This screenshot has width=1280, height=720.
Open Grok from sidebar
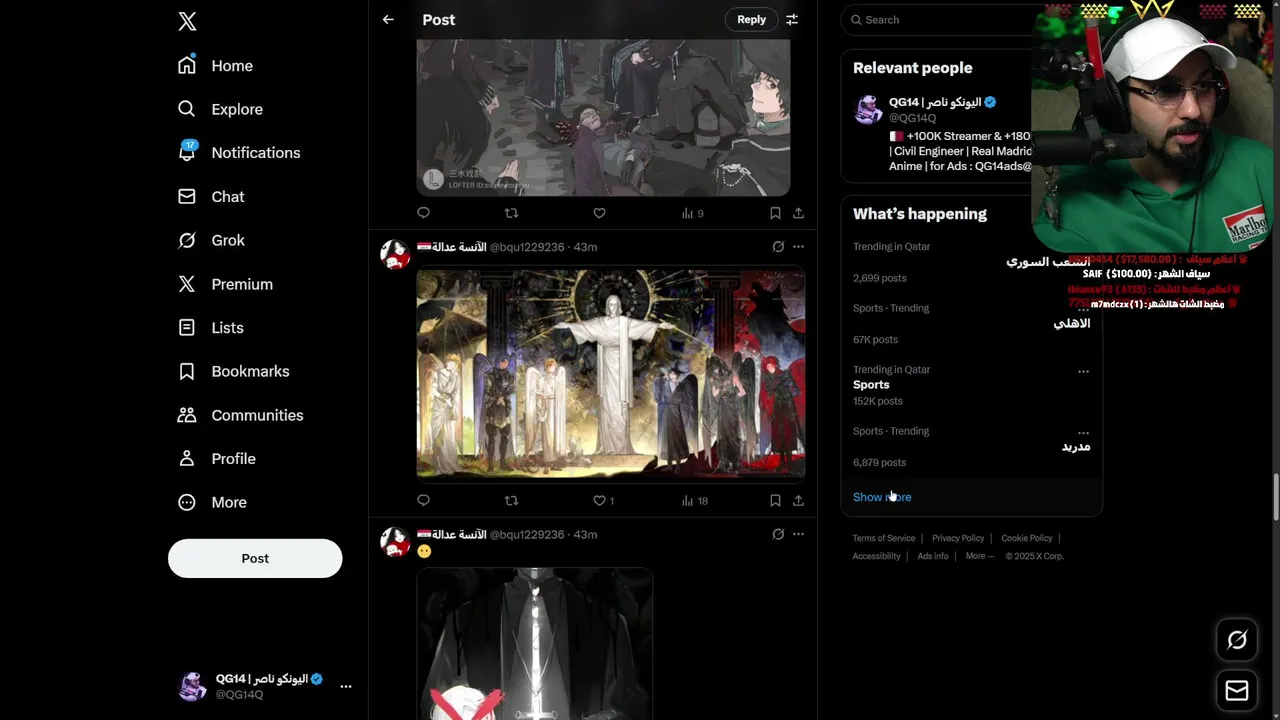pos(210,240)
